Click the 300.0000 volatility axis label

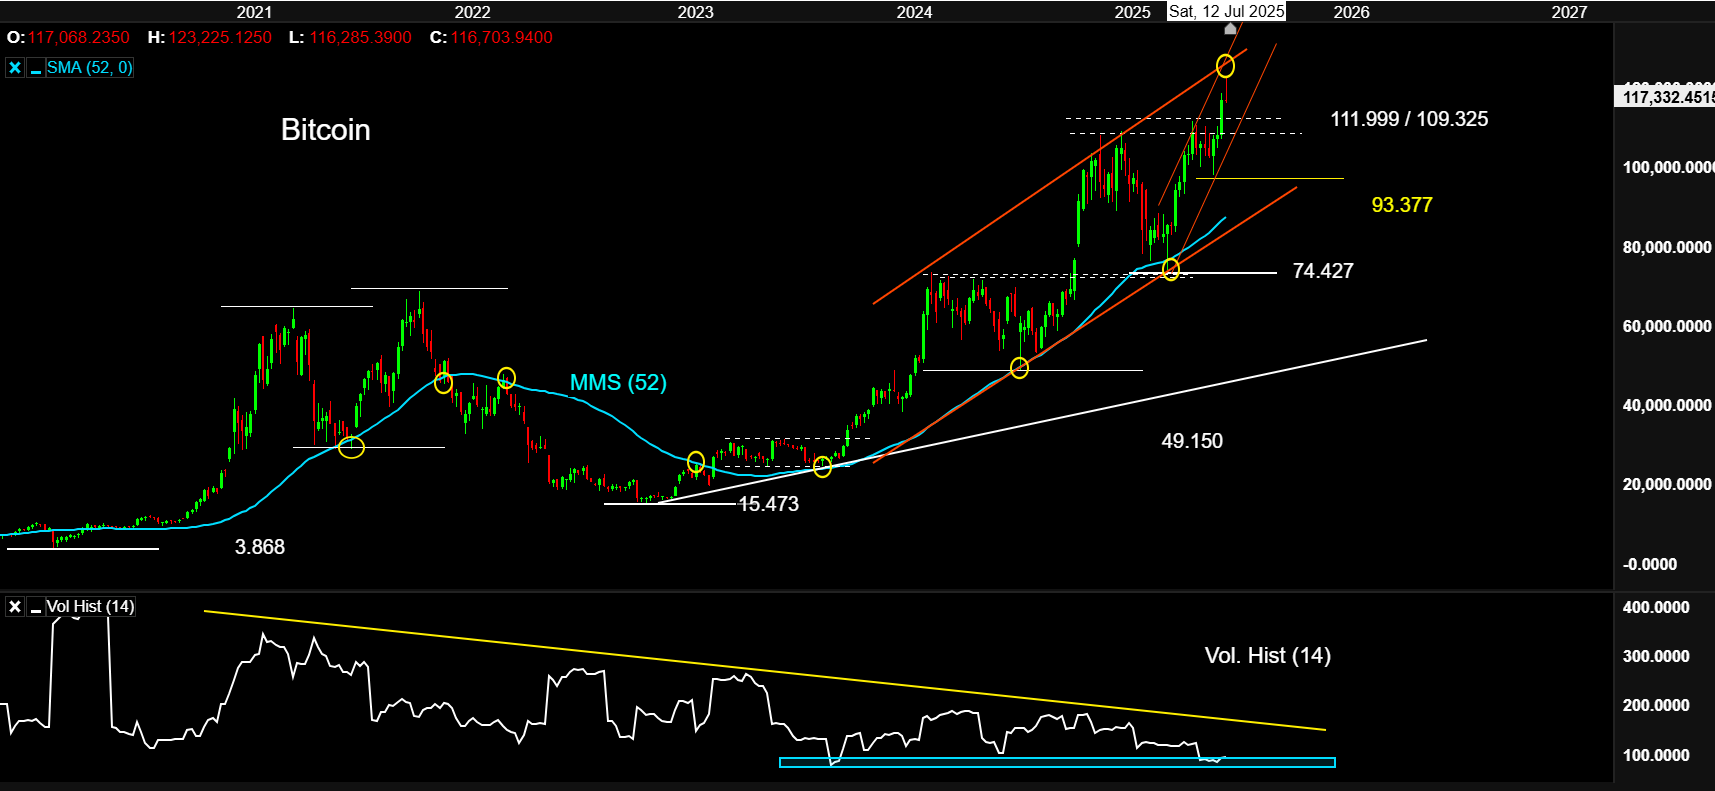pyautogui.click(x=1656, y=656)
